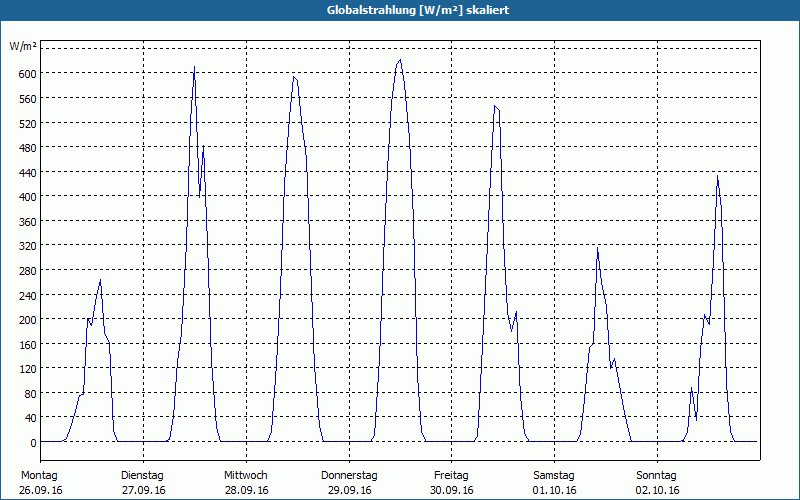Click the 'Donnerstag' day label
Viewport: 800px width, 500px height.
tap(349, 476)
